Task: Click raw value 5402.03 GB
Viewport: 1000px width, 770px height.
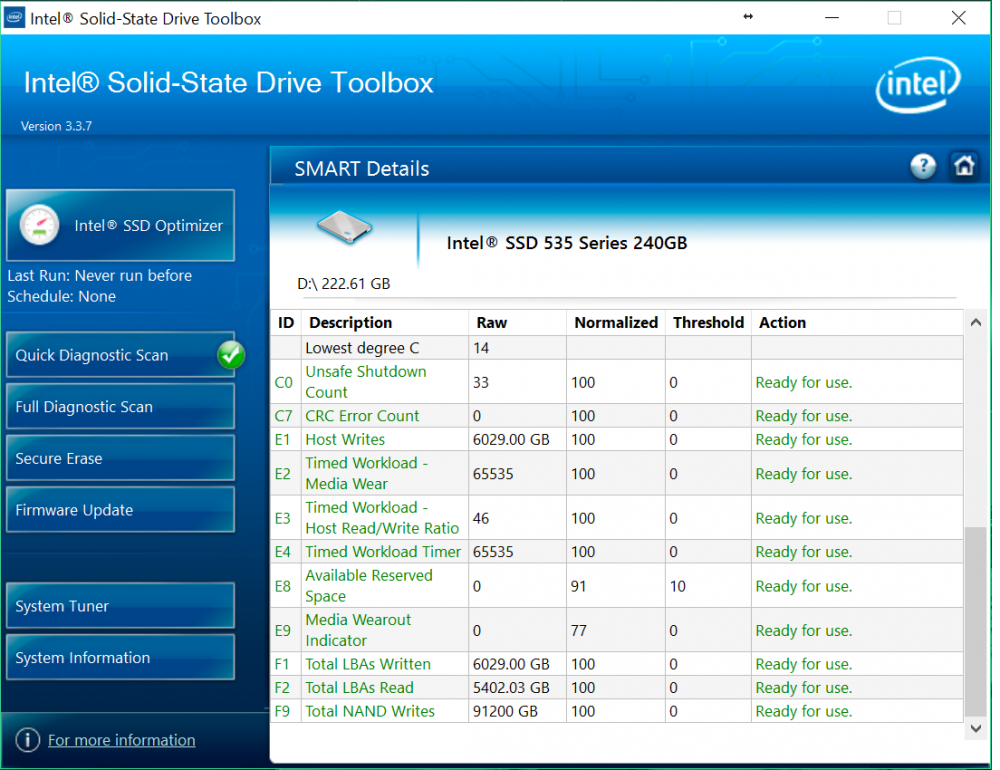Action: (511, 688)
